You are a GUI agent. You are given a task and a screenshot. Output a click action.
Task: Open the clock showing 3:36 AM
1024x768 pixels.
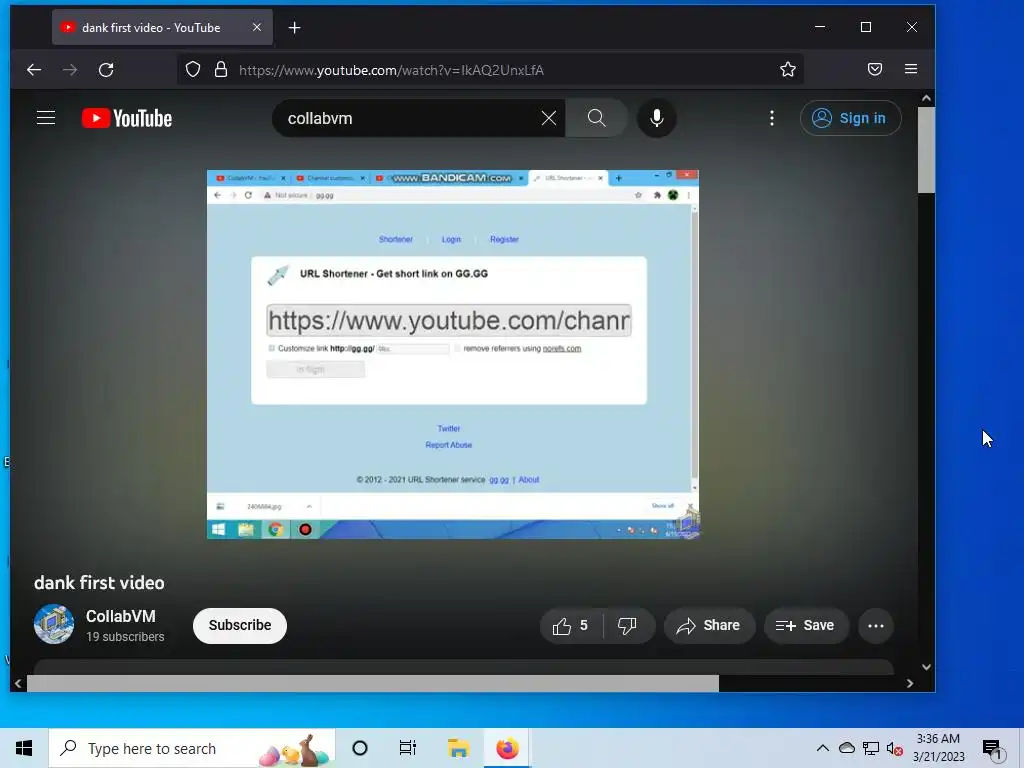point(938,748)
